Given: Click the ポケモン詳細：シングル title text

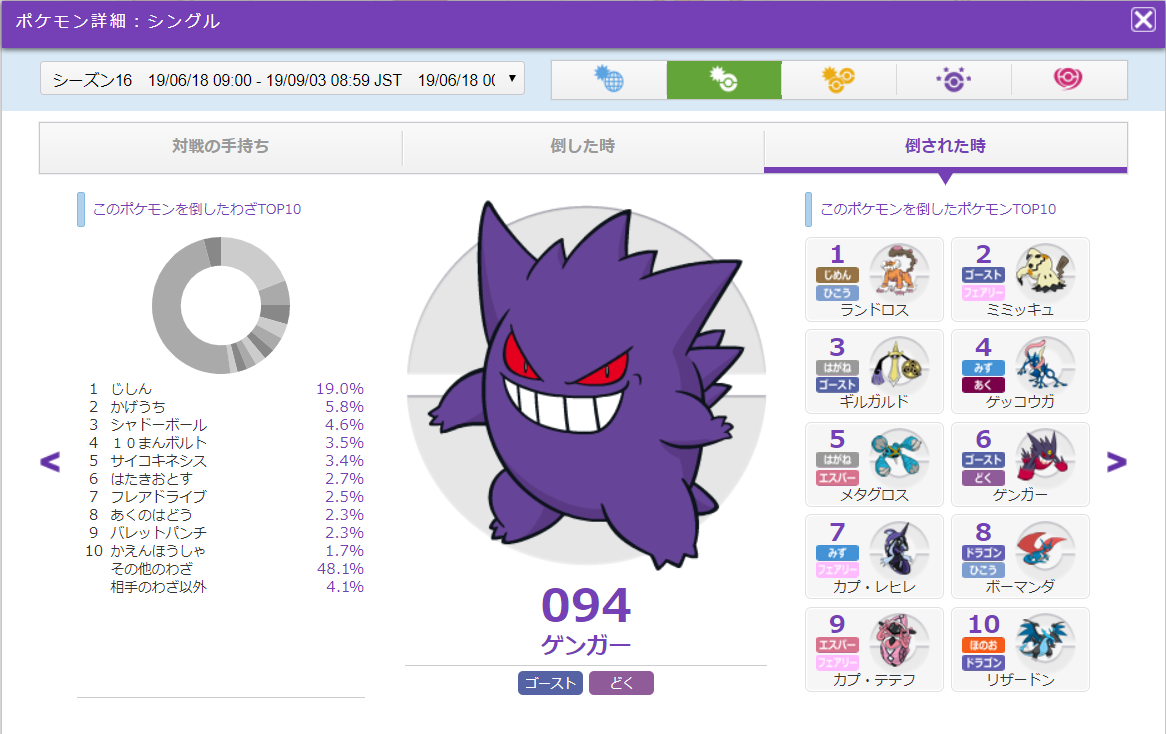Looking at the screenshot, I should tap(117, 21).
